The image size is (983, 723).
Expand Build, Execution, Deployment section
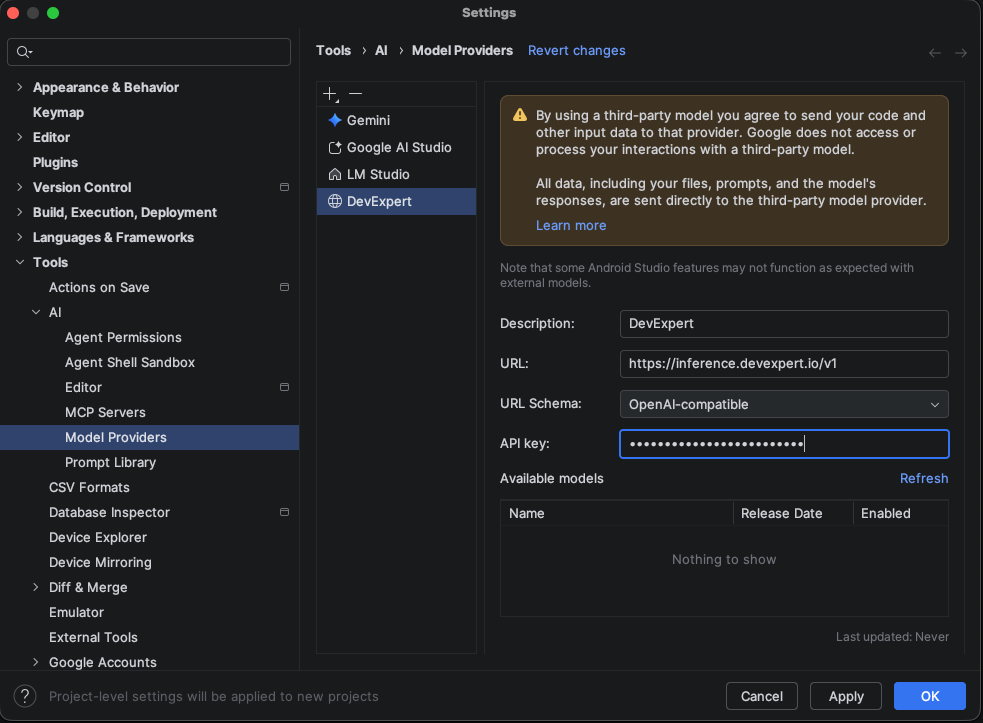19,213
